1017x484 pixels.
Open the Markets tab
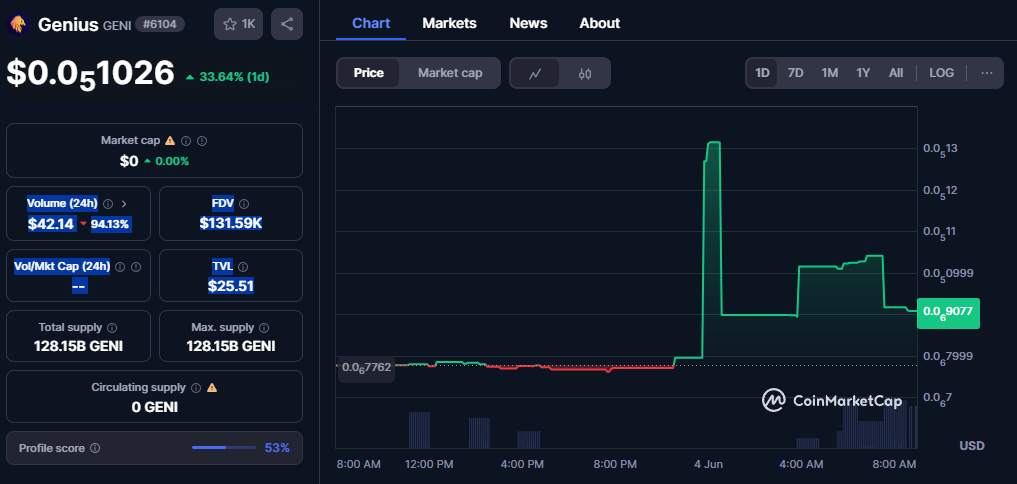(449, 23)
